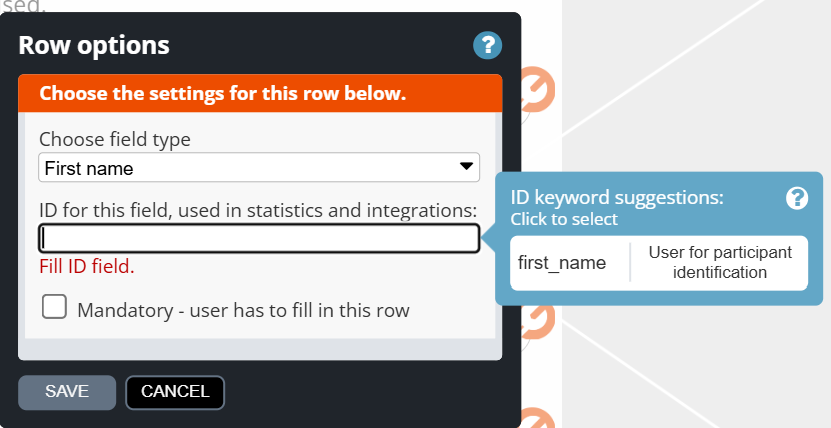Focus the ID for this field input
Screen dimensions: 831x428
[259, 239]
